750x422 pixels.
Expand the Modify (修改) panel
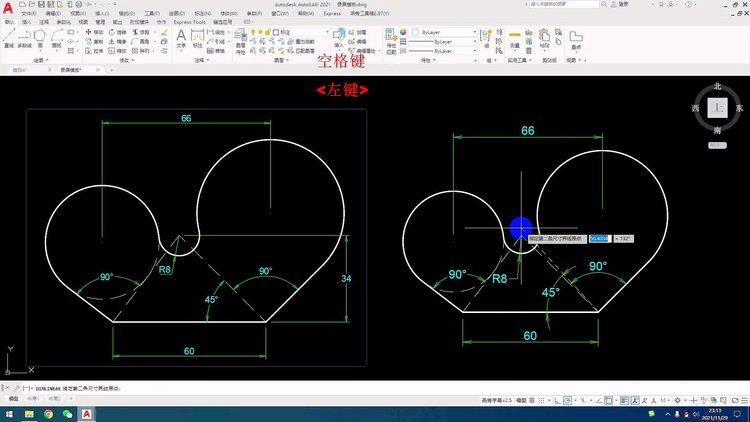pyautogui.click(x=127, y=60)
